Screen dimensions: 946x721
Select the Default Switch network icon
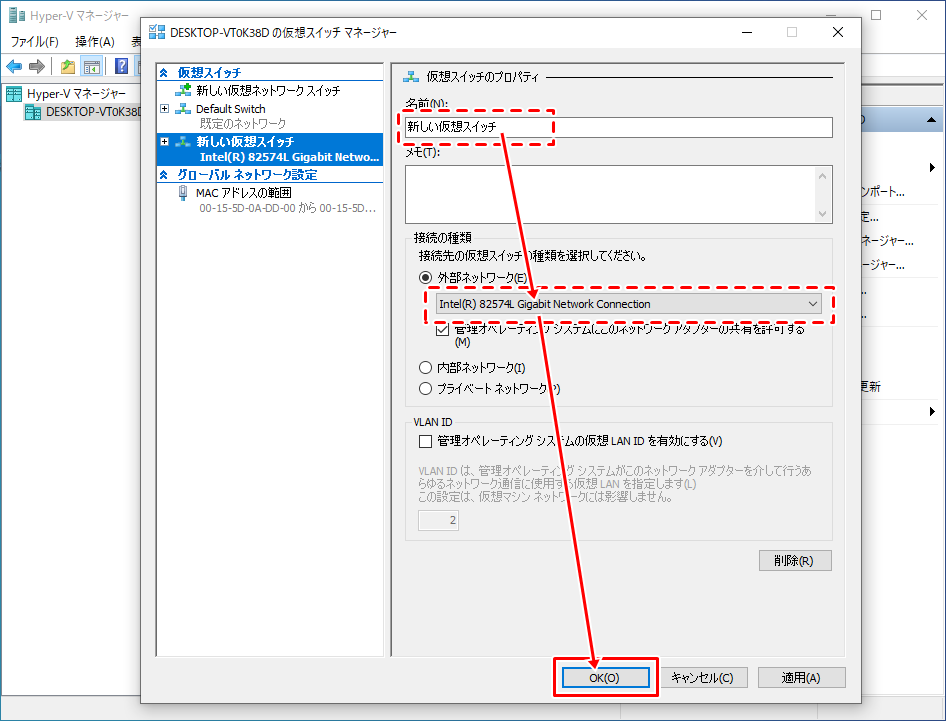(183, 109)
